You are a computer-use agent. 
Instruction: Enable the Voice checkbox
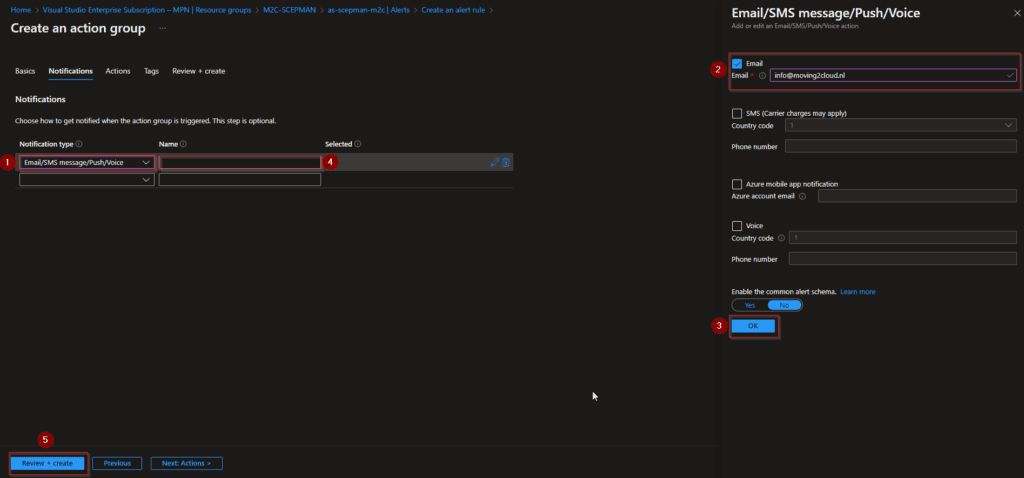coord(737,226)
